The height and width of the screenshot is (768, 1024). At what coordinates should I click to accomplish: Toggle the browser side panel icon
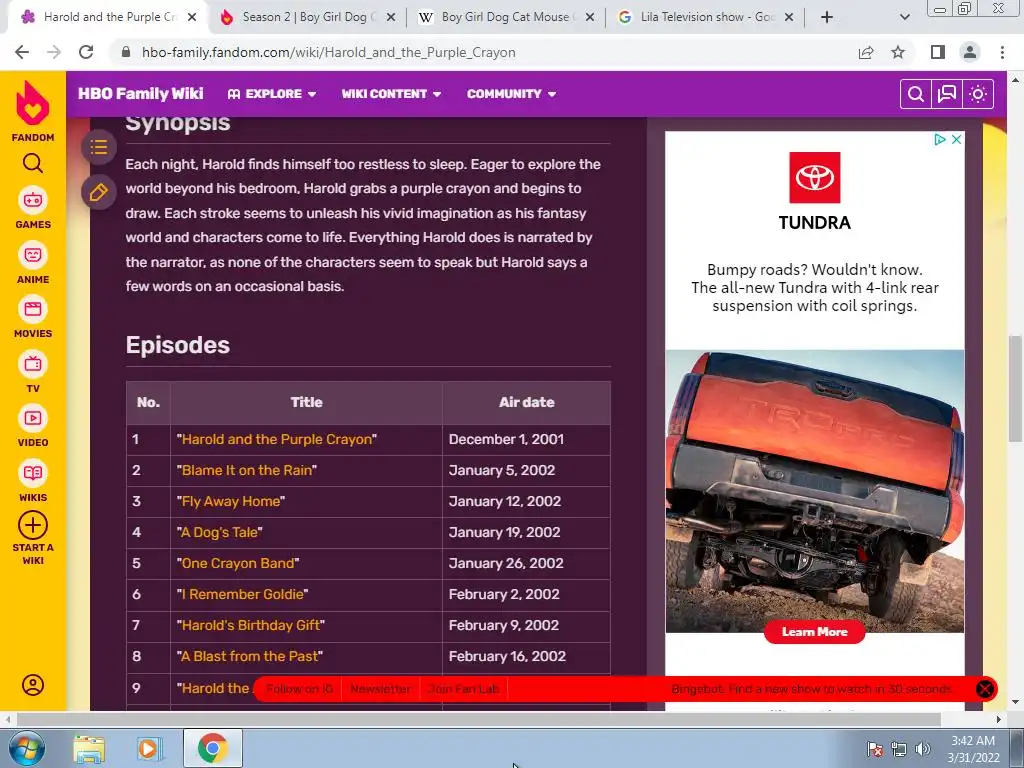pyautogui.click(x=938, y=52)
